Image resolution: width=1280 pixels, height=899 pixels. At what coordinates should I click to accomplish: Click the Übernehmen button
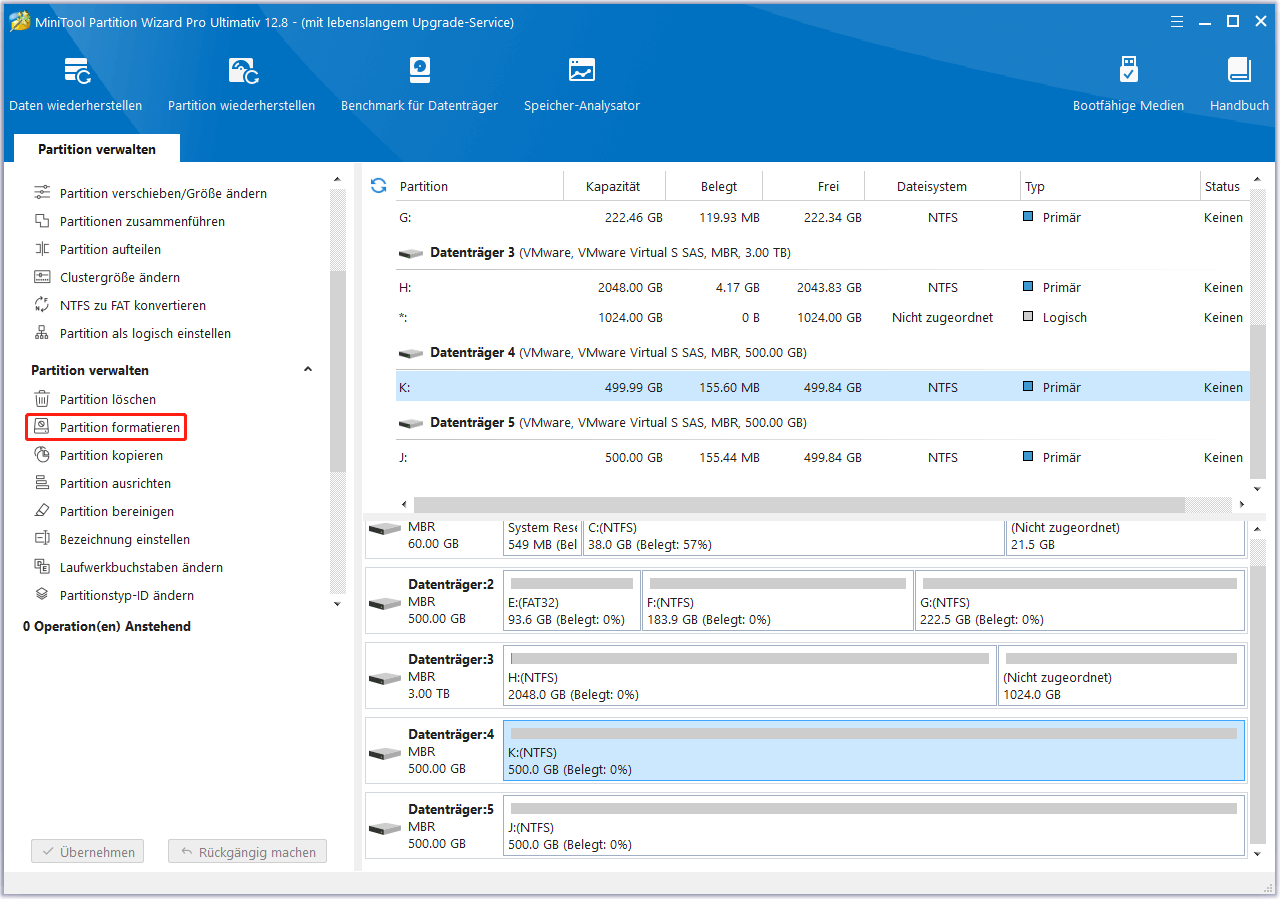click(x=88, y=852)
